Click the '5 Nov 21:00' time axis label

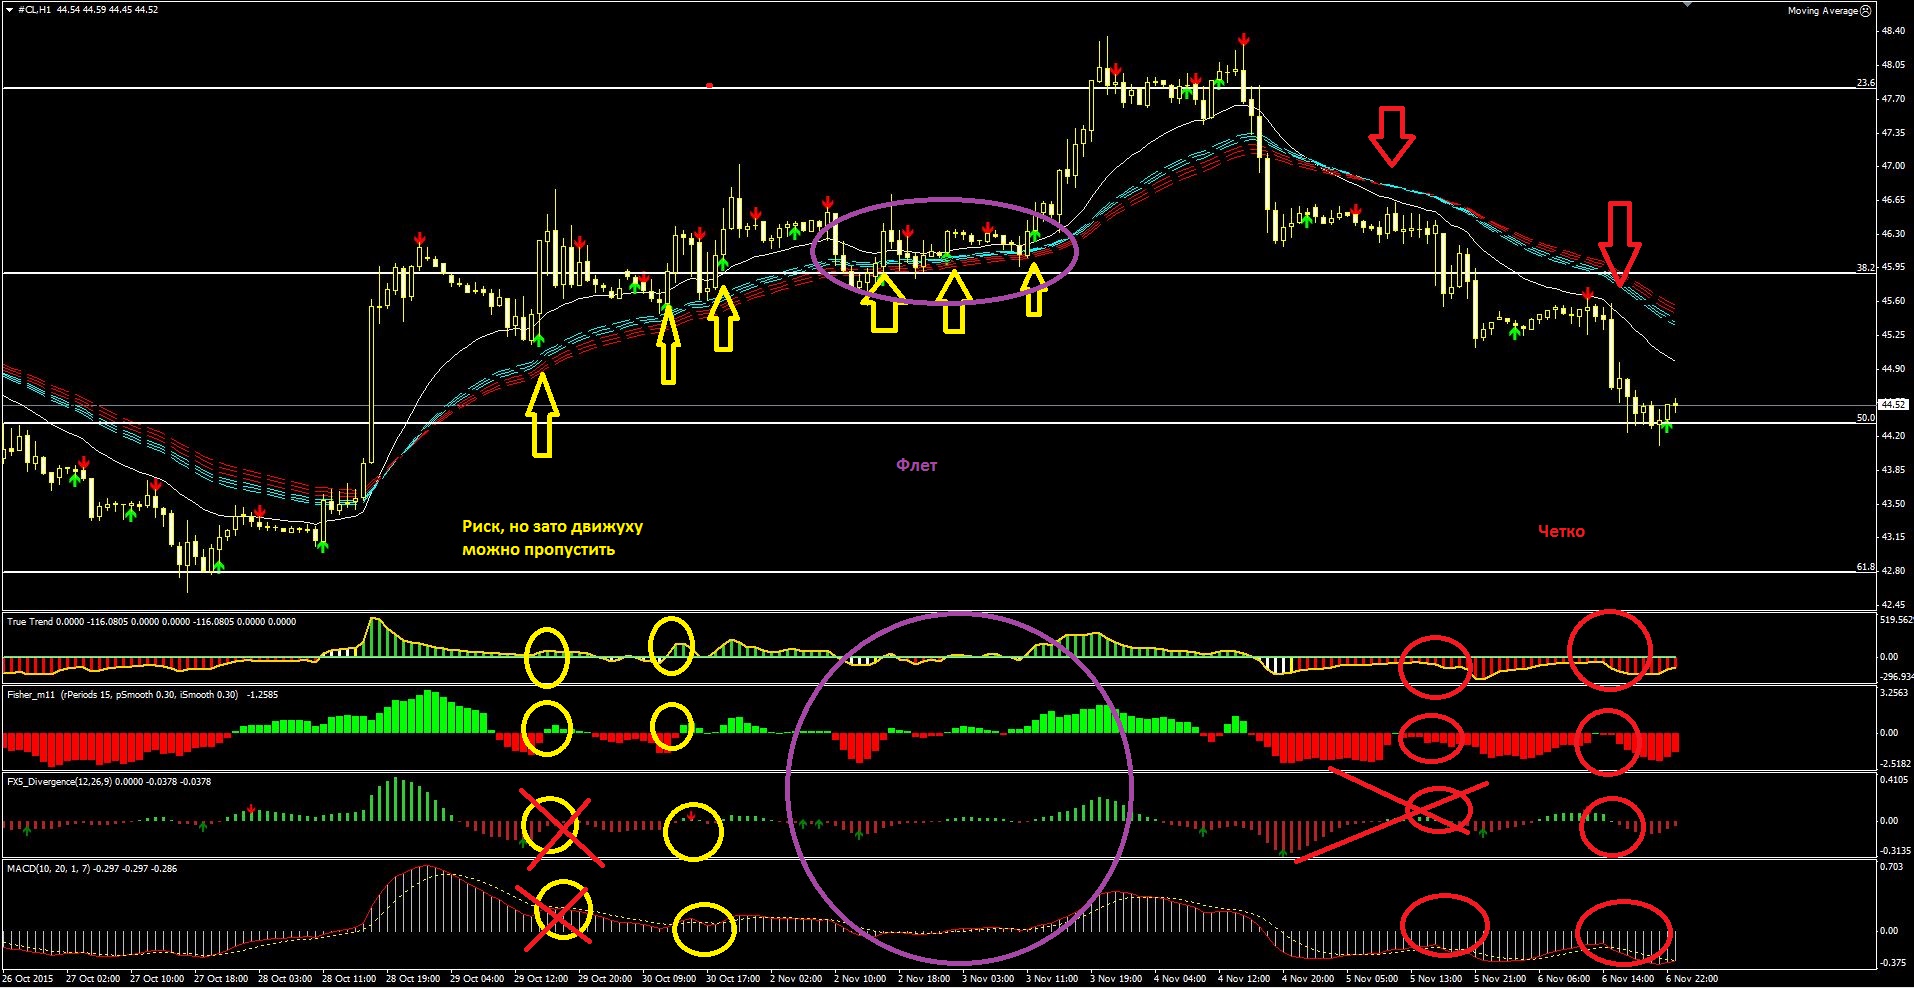click(1500, 979)
